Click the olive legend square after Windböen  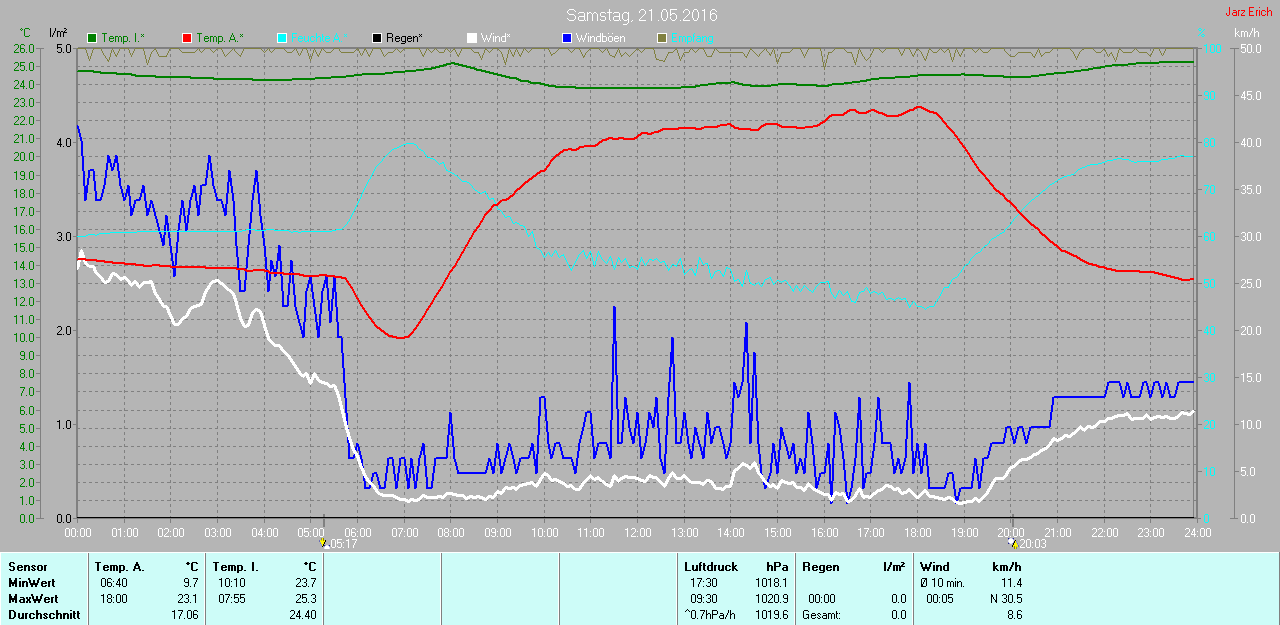coord(661,38)
